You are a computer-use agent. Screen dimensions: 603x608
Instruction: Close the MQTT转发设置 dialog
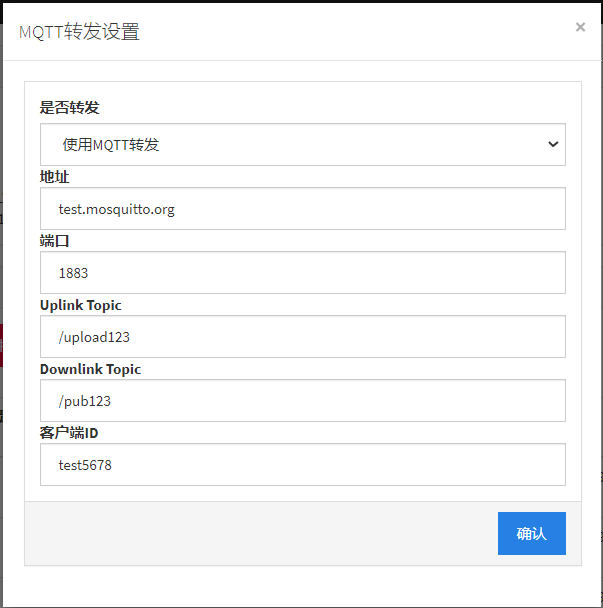580,27
